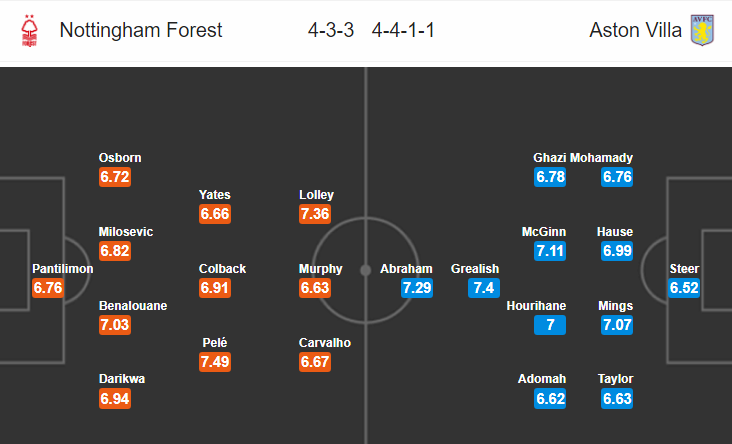Click the Aston Villa club crest
Viewport: 732px width, 444px height.
[x=703, y=30]
